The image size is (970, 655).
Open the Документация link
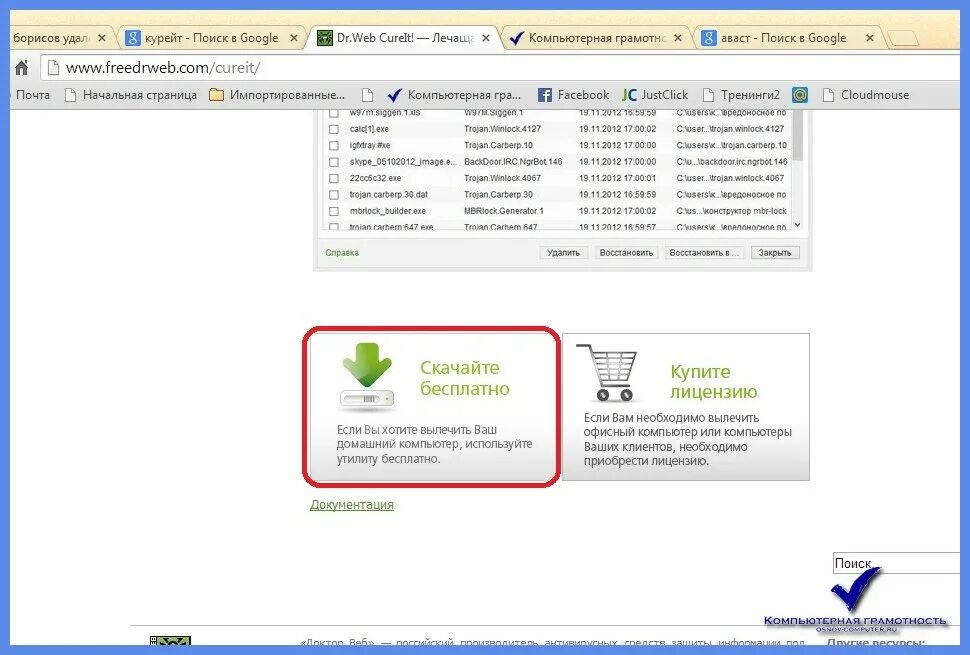pyautogui.click(x=352, y=505)
